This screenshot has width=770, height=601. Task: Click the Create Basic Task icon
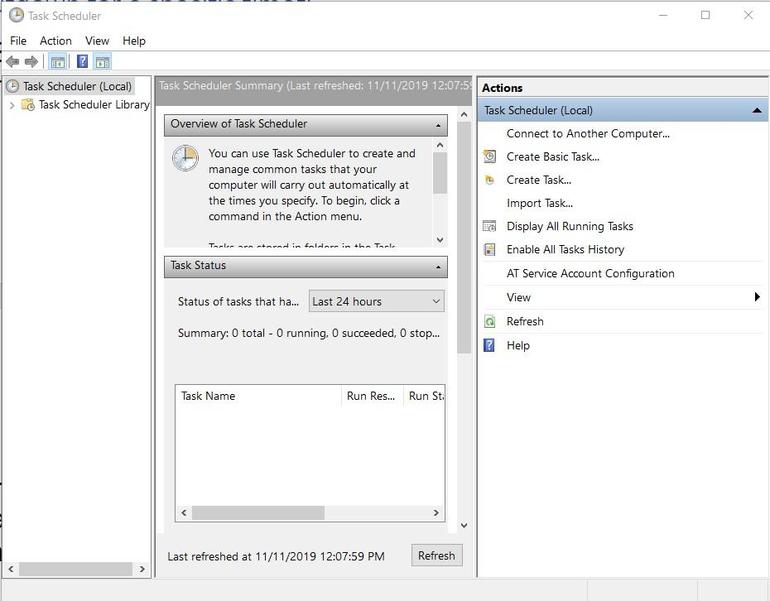coord(490,157)
